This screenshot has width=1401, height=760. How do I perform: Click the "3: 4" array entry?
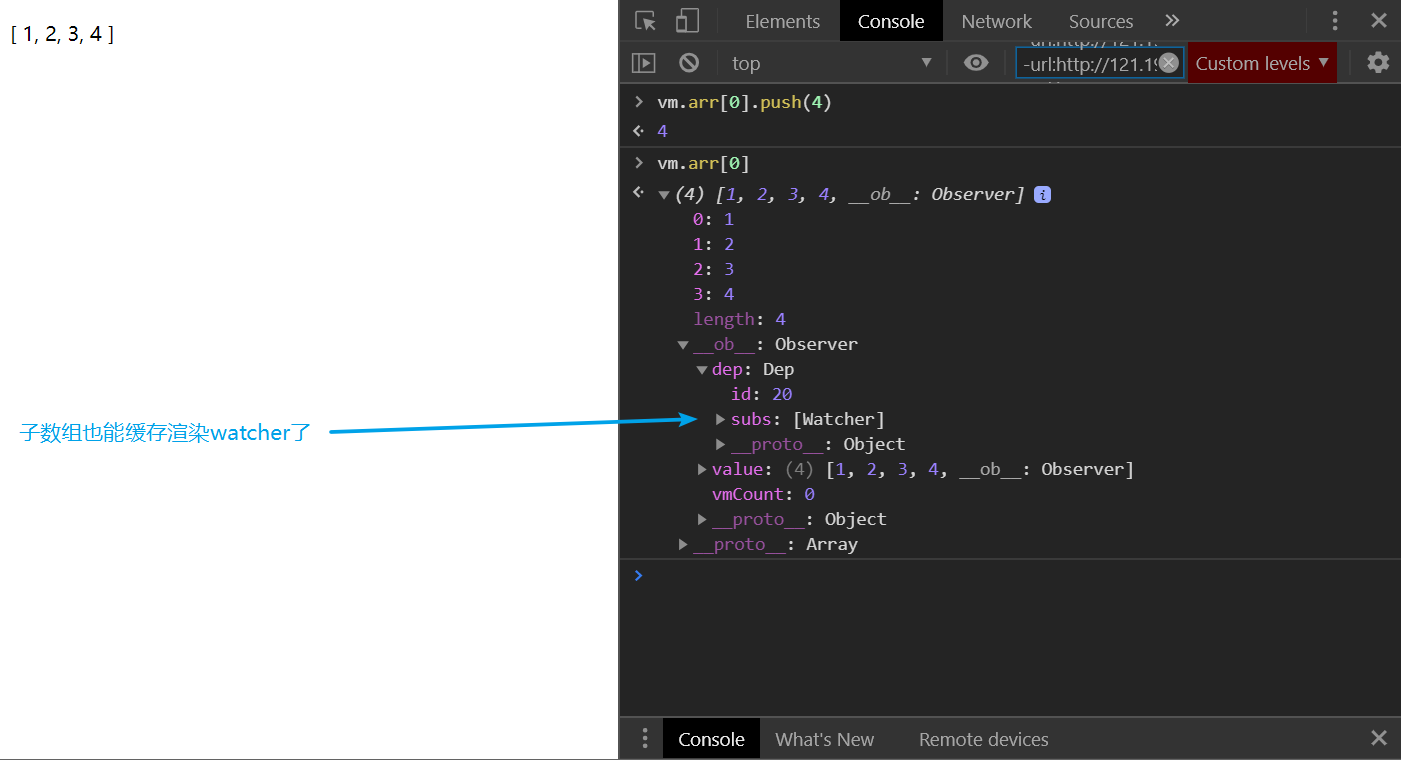coord(713,294)
